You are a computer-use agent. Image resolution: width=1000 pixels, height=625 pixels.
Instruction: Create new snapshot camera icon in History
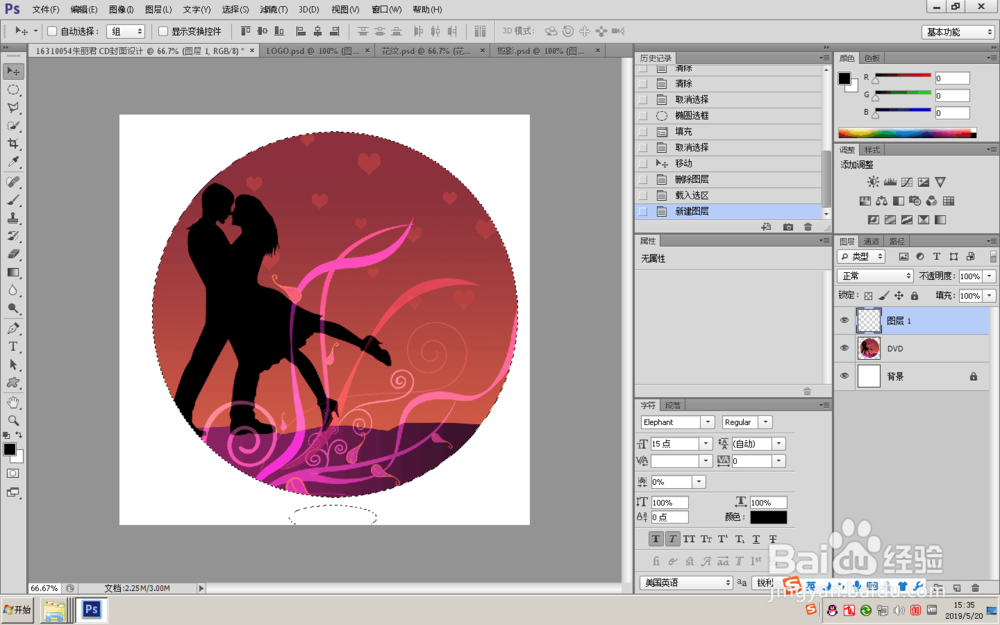(788, 227)
